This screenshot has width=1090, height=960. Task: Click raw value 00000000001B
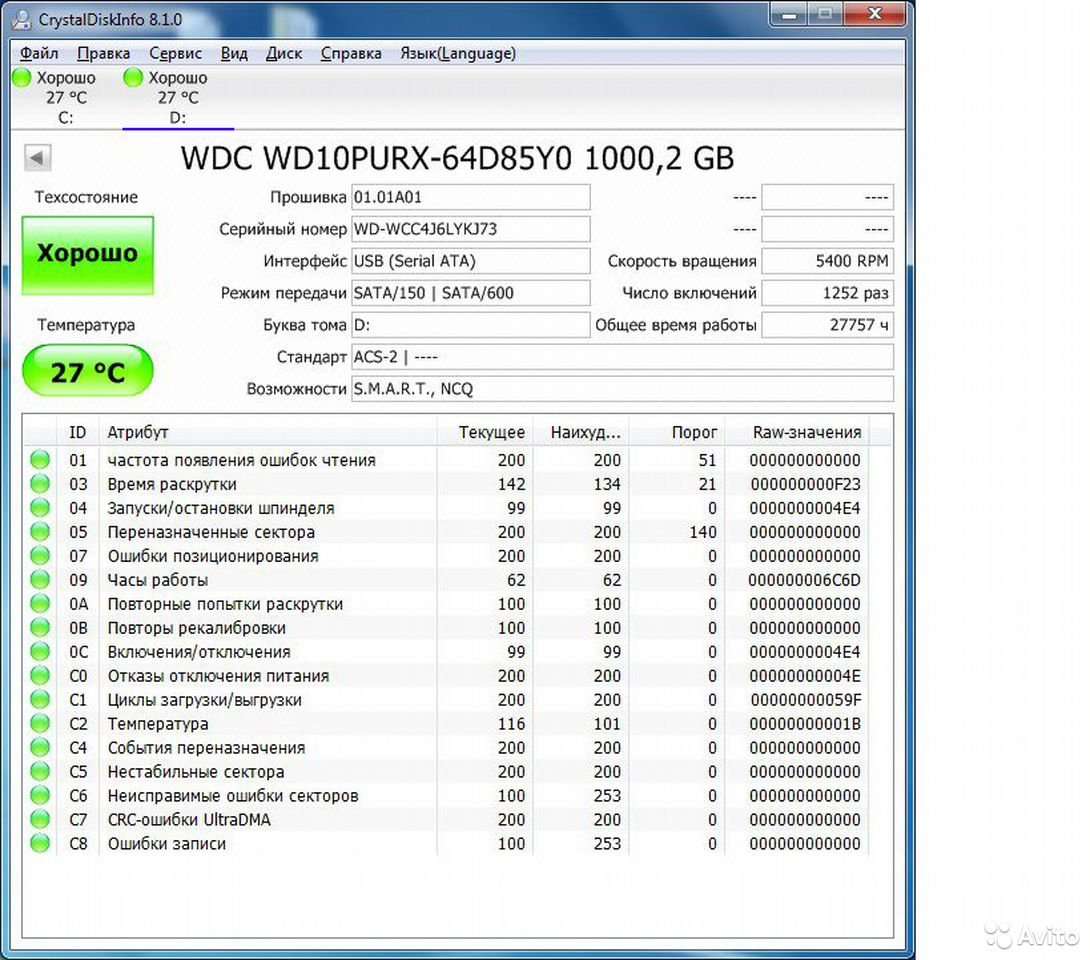pos(805,724)
